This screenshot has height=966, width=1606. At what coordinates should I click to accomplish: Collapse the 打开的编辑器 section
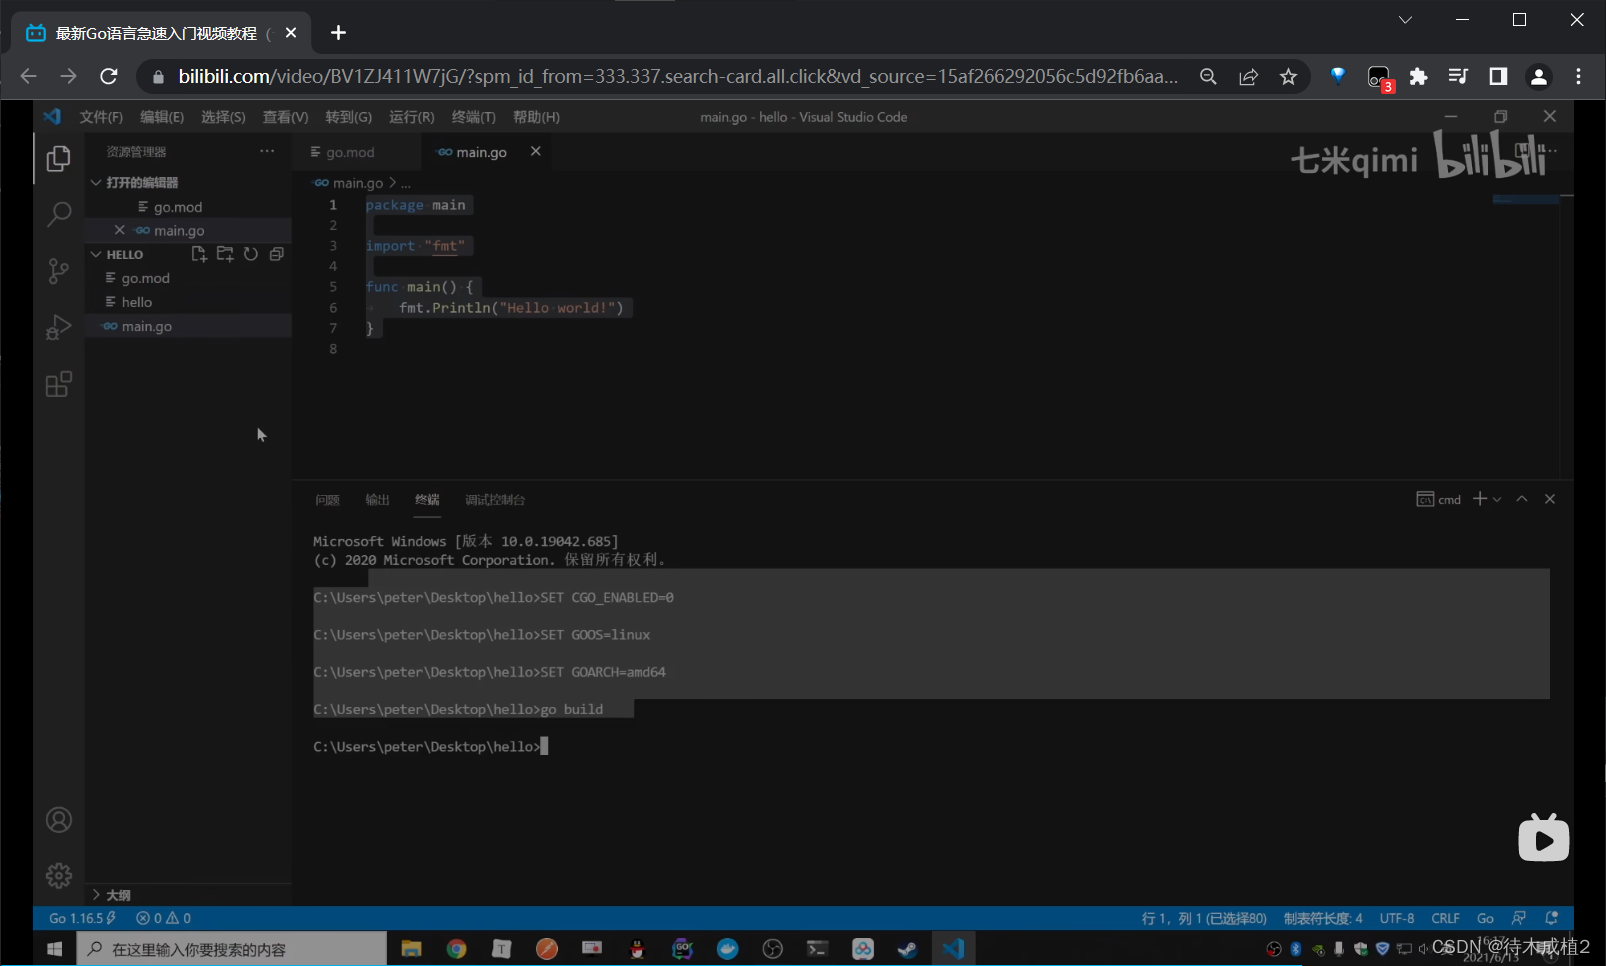[x=142, y=182]
